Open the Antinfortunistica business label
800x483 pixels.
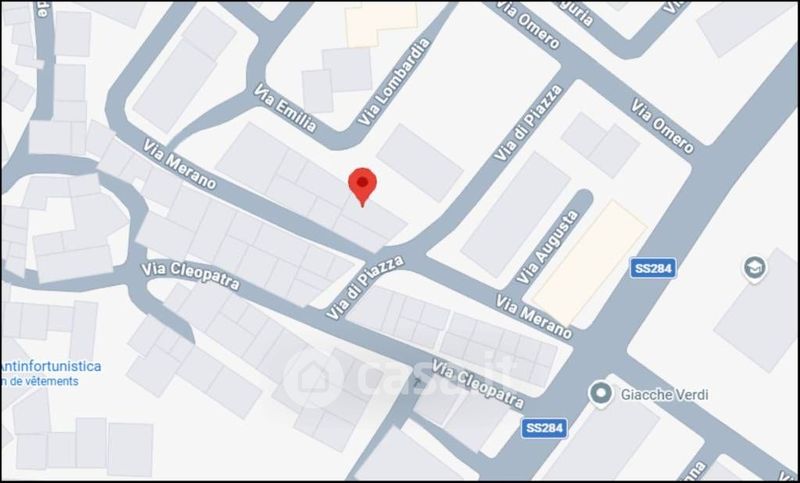tap(51, 366)
